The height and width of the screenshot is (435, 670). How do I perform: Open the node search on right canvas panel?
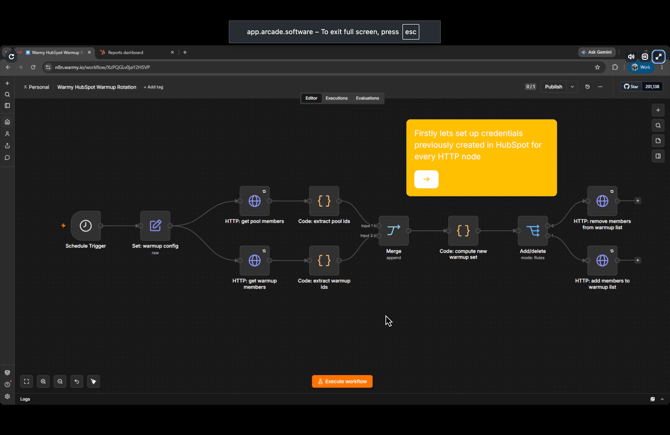point(658,126)
